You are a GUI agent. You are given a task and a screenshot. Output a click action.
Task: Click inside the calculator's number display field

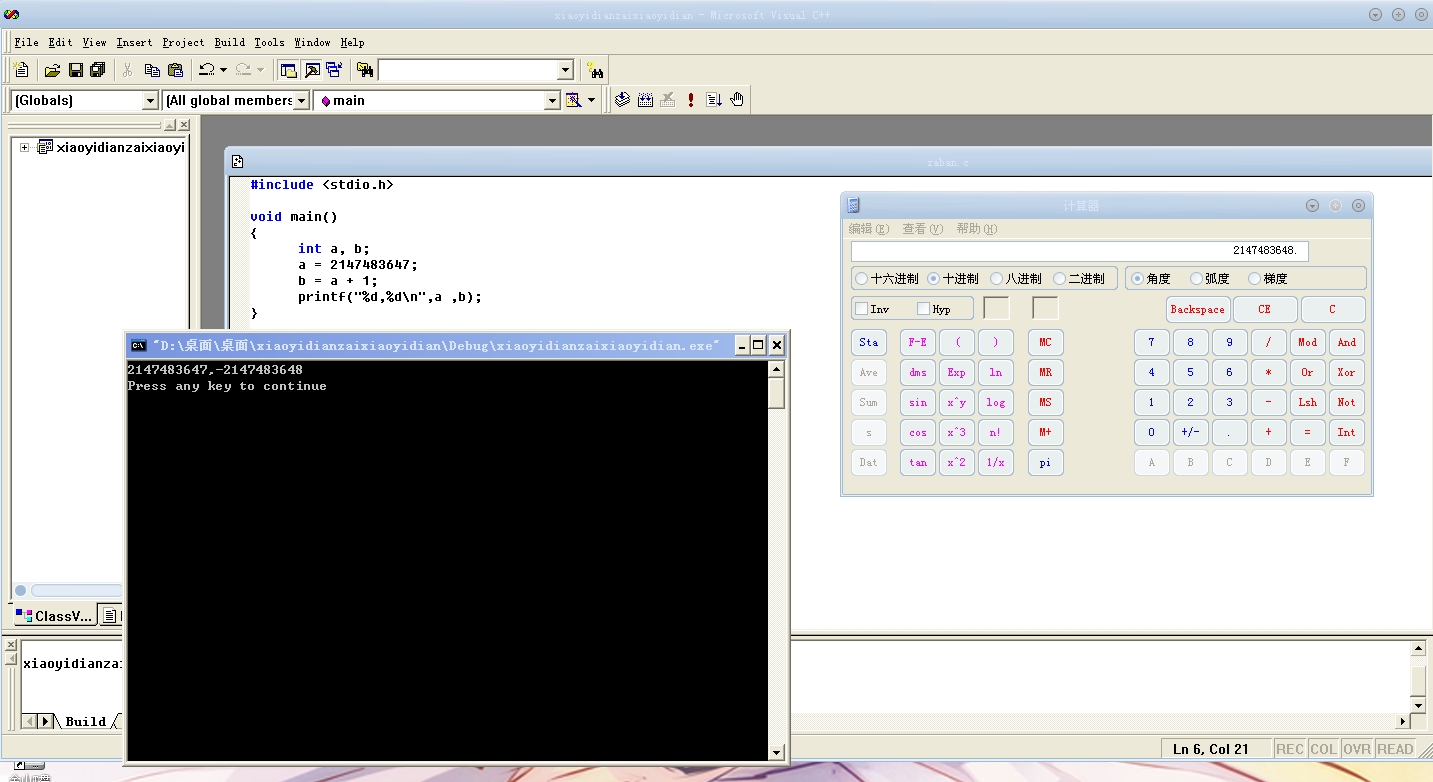[1079, 251]
